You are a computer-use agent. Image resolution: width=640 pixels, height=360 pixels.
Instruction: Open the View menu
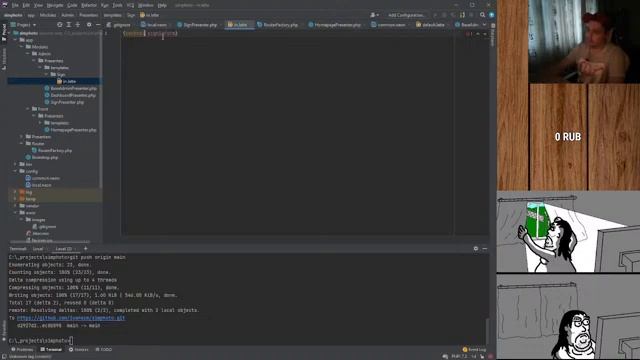(38, 5)
